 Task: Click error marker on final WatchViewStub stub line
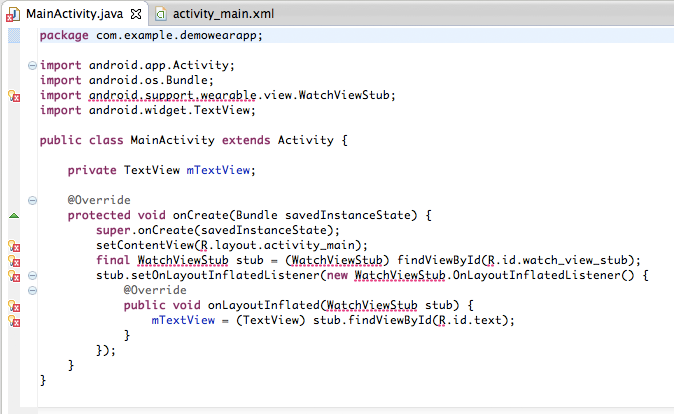[14, 261]
